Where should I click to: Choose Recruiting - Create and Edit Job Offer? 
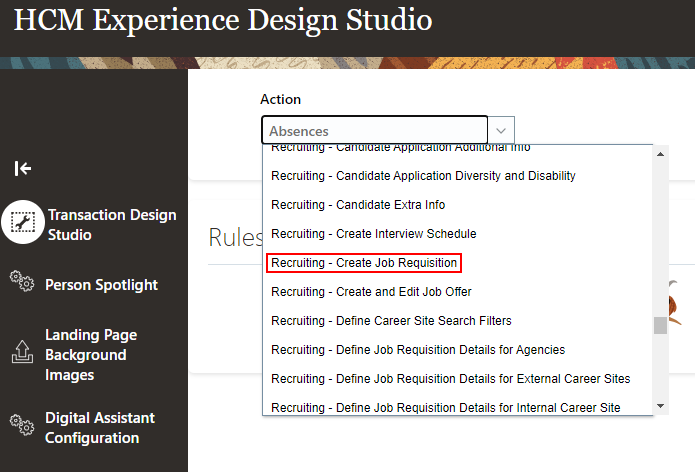(371, 292)
